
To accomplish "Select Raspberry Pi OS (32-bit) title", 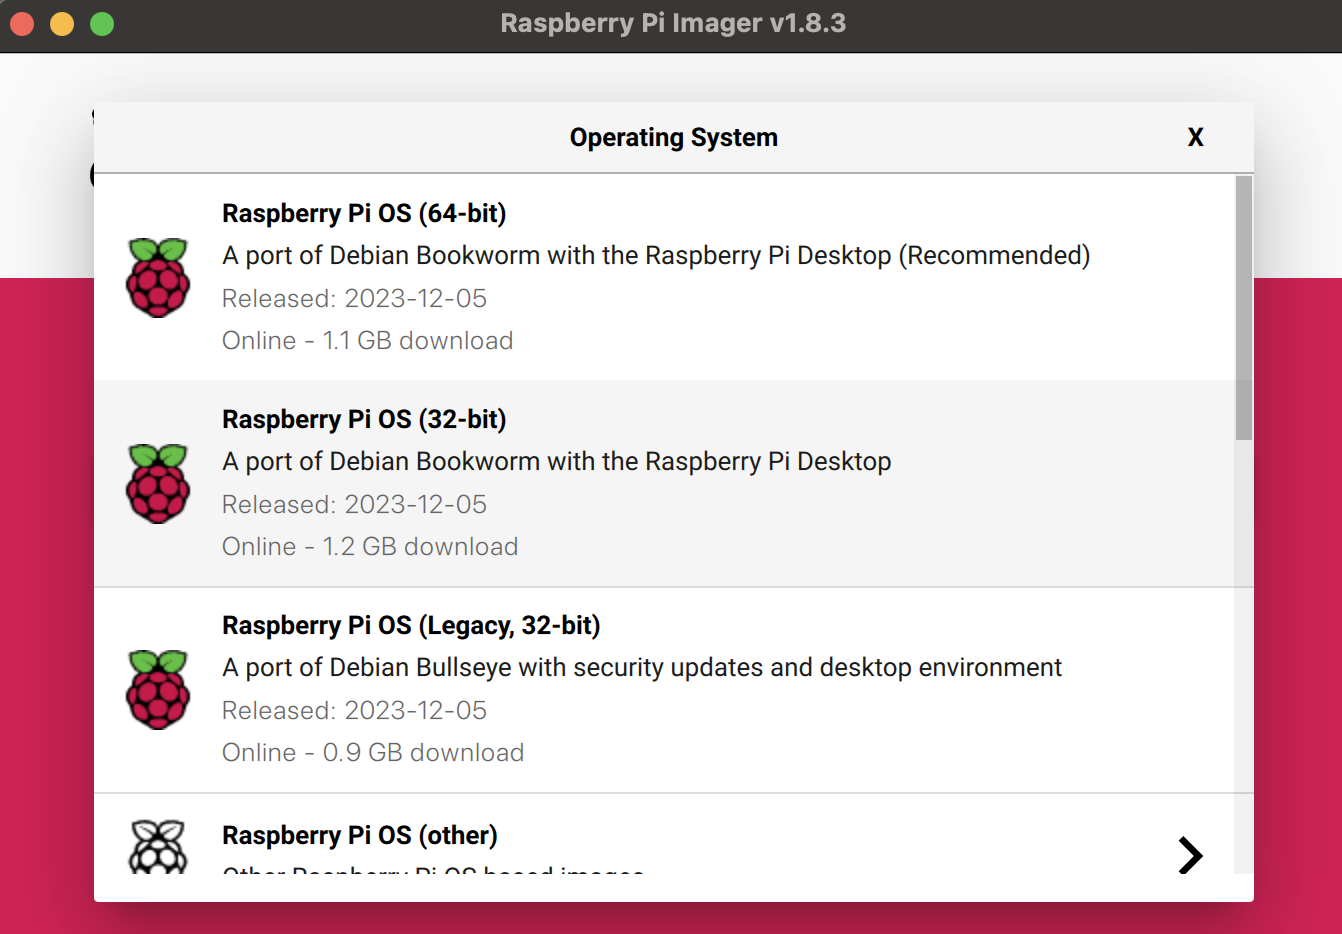I will 364,419.
